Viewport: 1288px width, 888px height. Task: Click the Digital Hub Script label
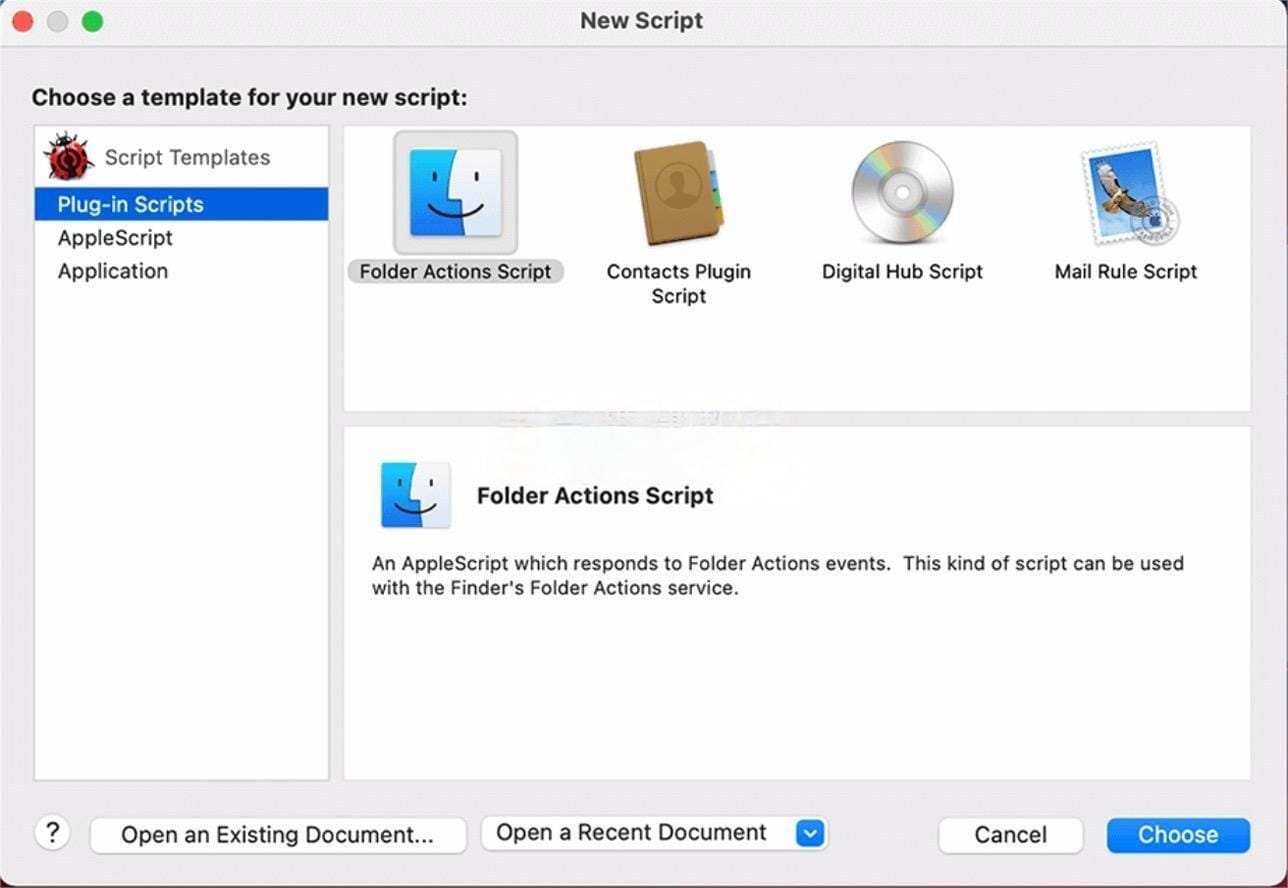(902, 272)
